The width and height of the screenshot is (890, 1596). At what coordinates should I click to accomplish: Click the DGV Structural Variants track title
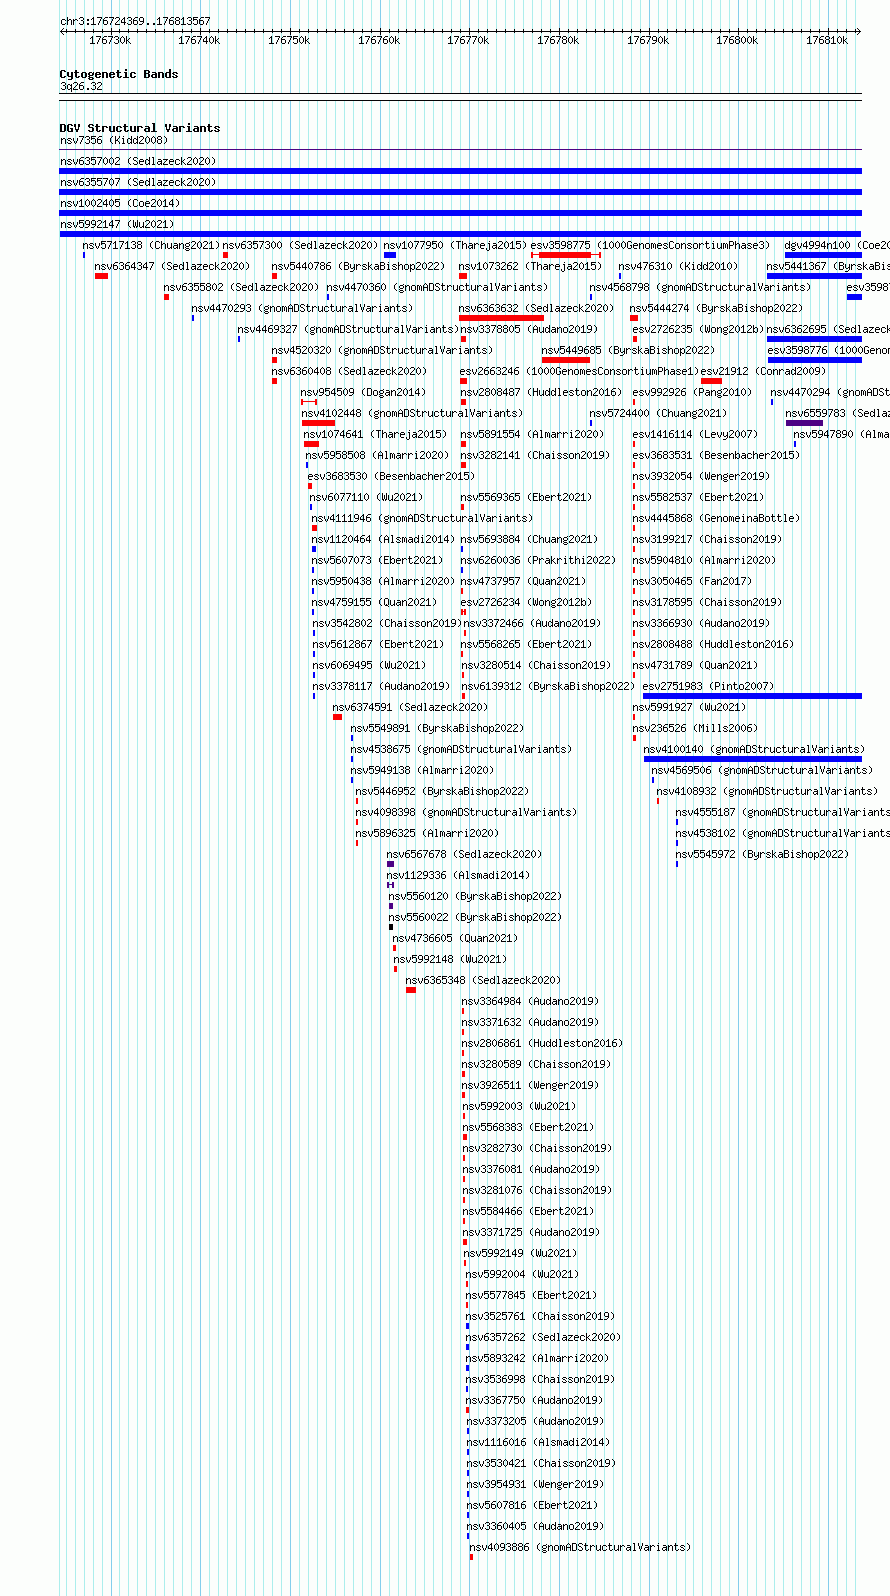[x=140, y=129]
